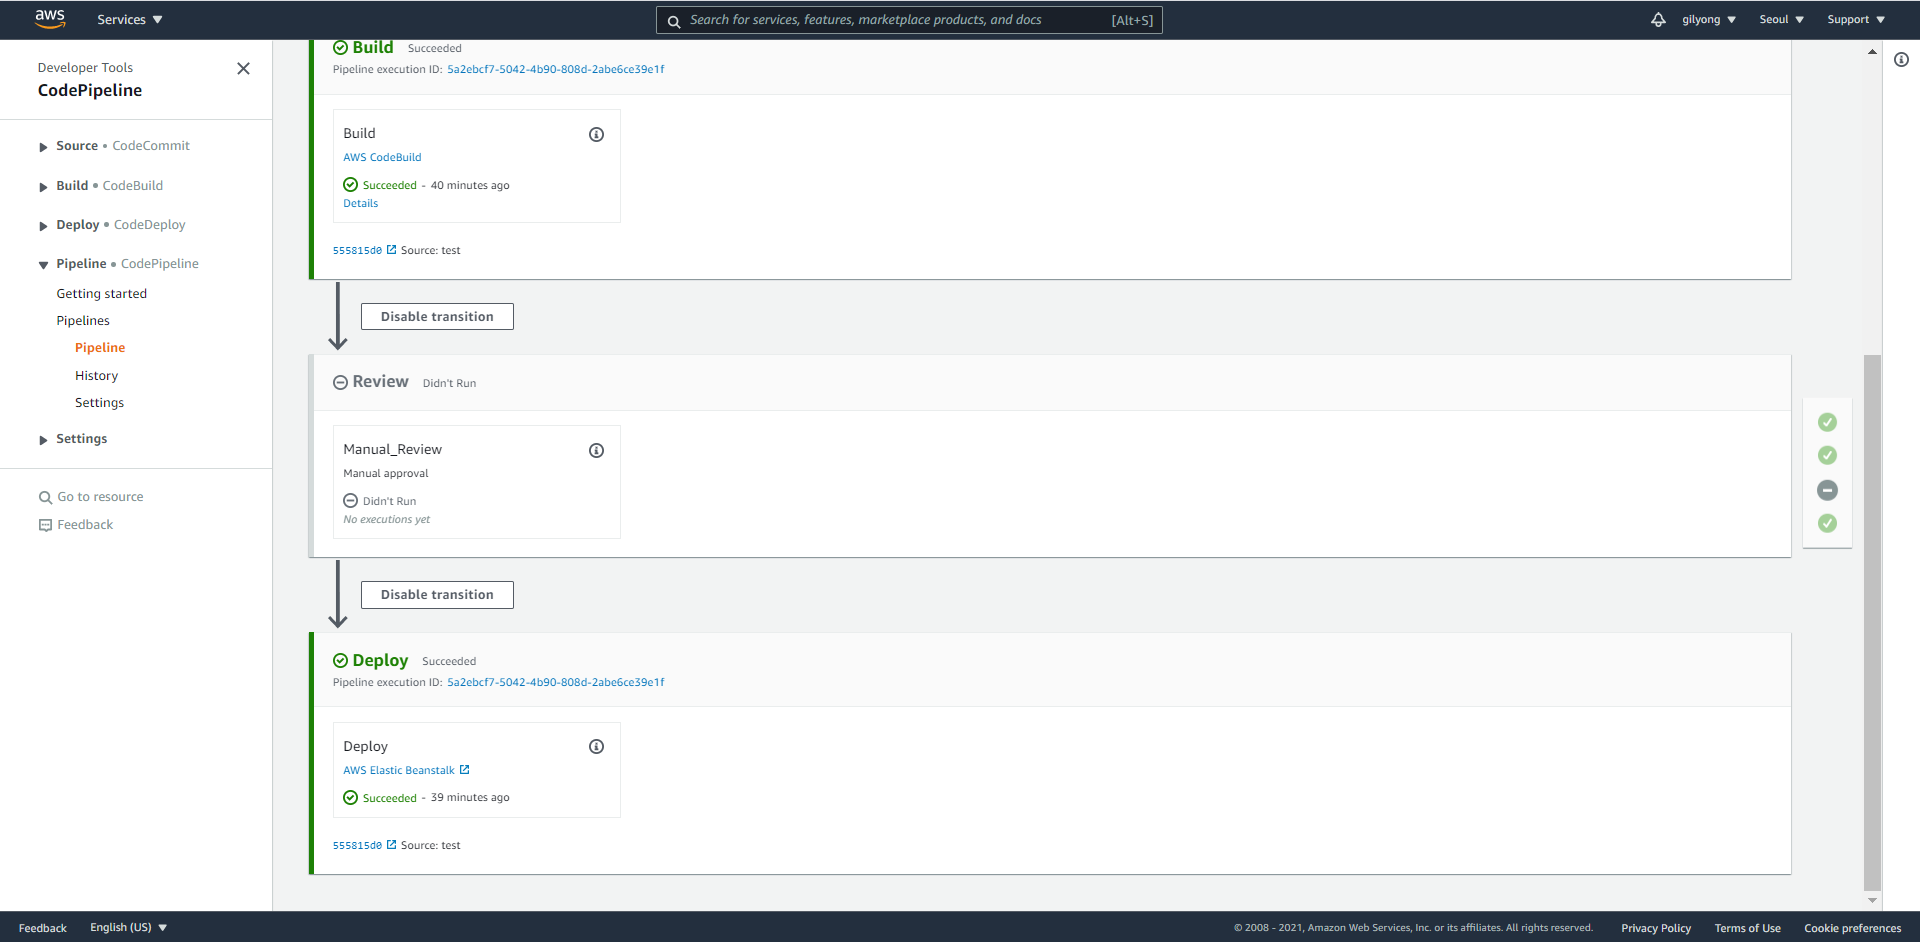Click the scroll down arrow
The height and width of the screenshot is (942, 1920).
[x=1872, y=900]
